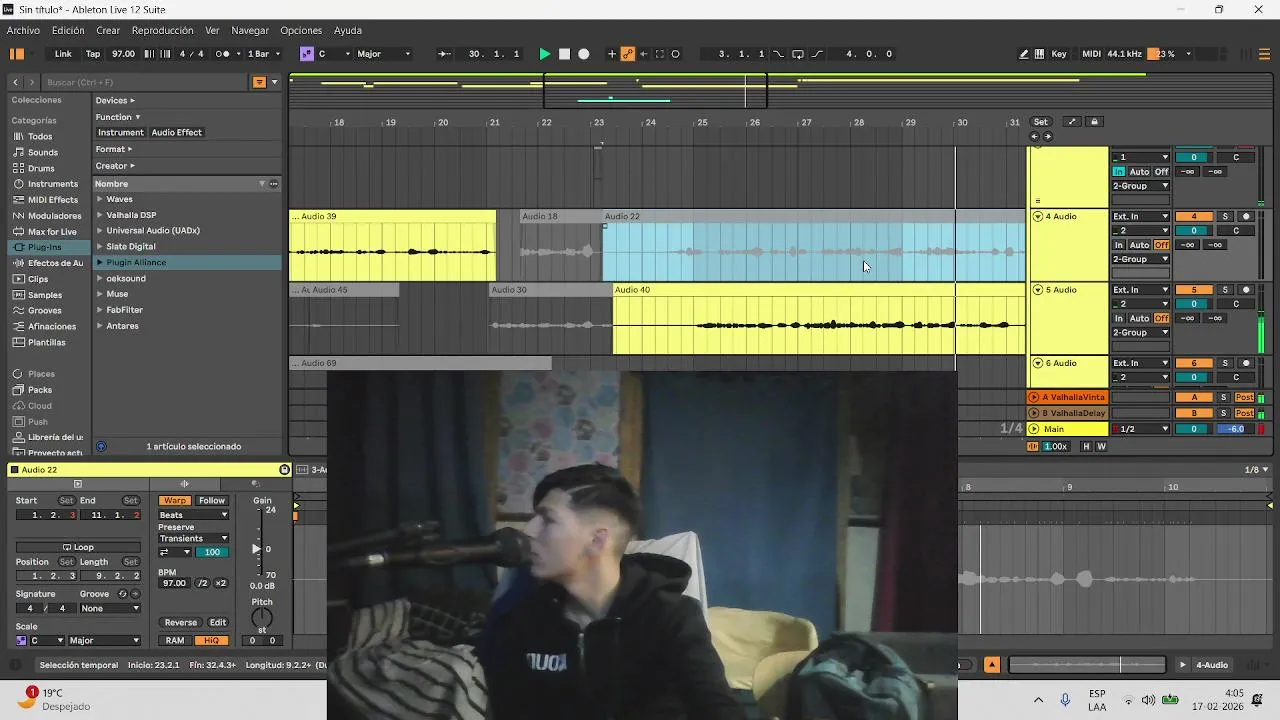Click the Link button
The height and width of the screenshot is (720, 1280).
coord(63,54)
